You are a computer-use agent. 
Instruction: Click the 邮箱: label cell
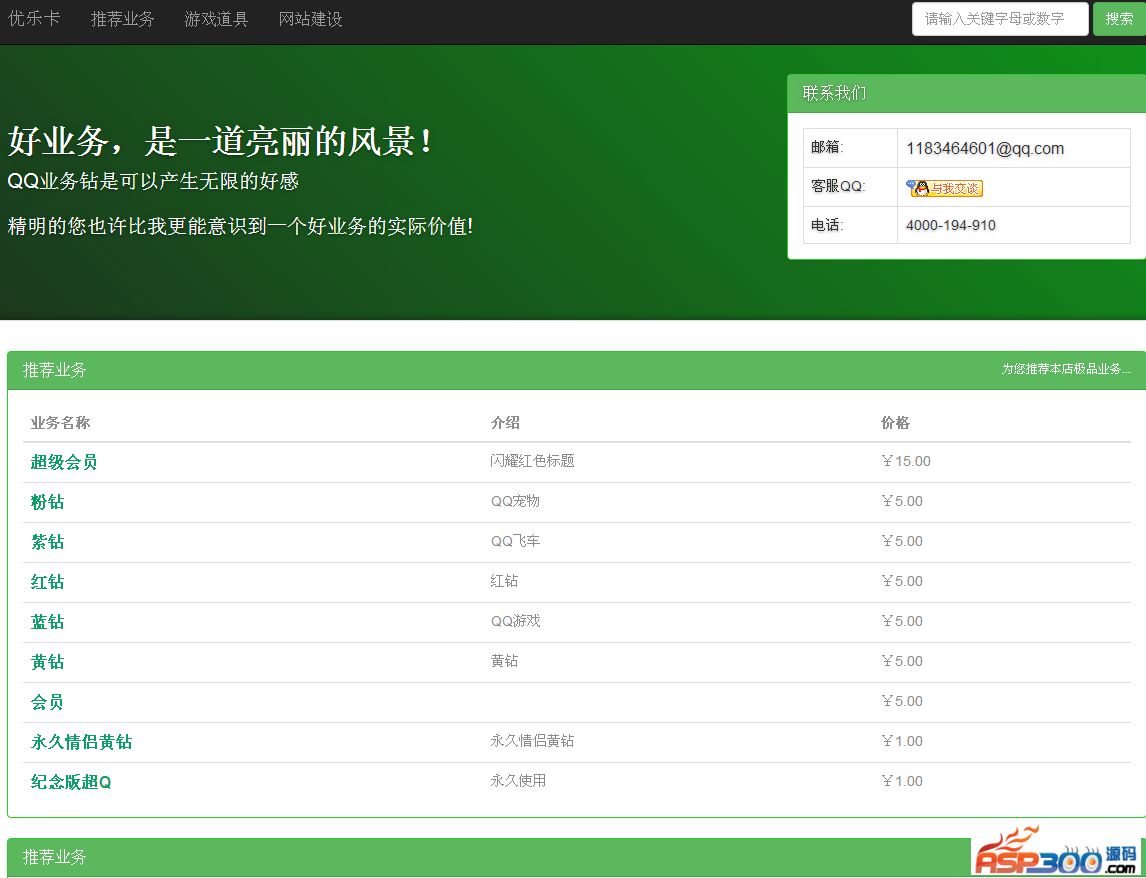point(850,148)
